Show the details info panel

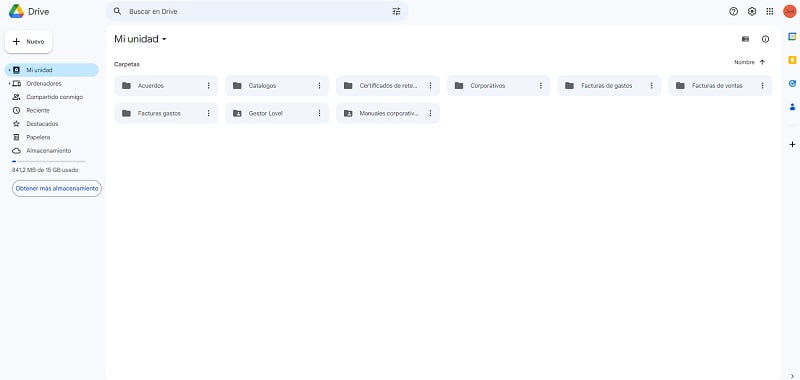[765, 39]
